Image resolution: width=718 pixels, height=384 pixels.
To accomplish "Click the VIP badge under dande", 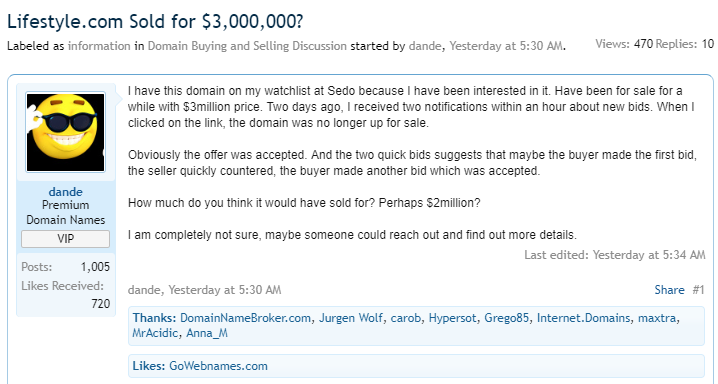I will tap(65, 239).
